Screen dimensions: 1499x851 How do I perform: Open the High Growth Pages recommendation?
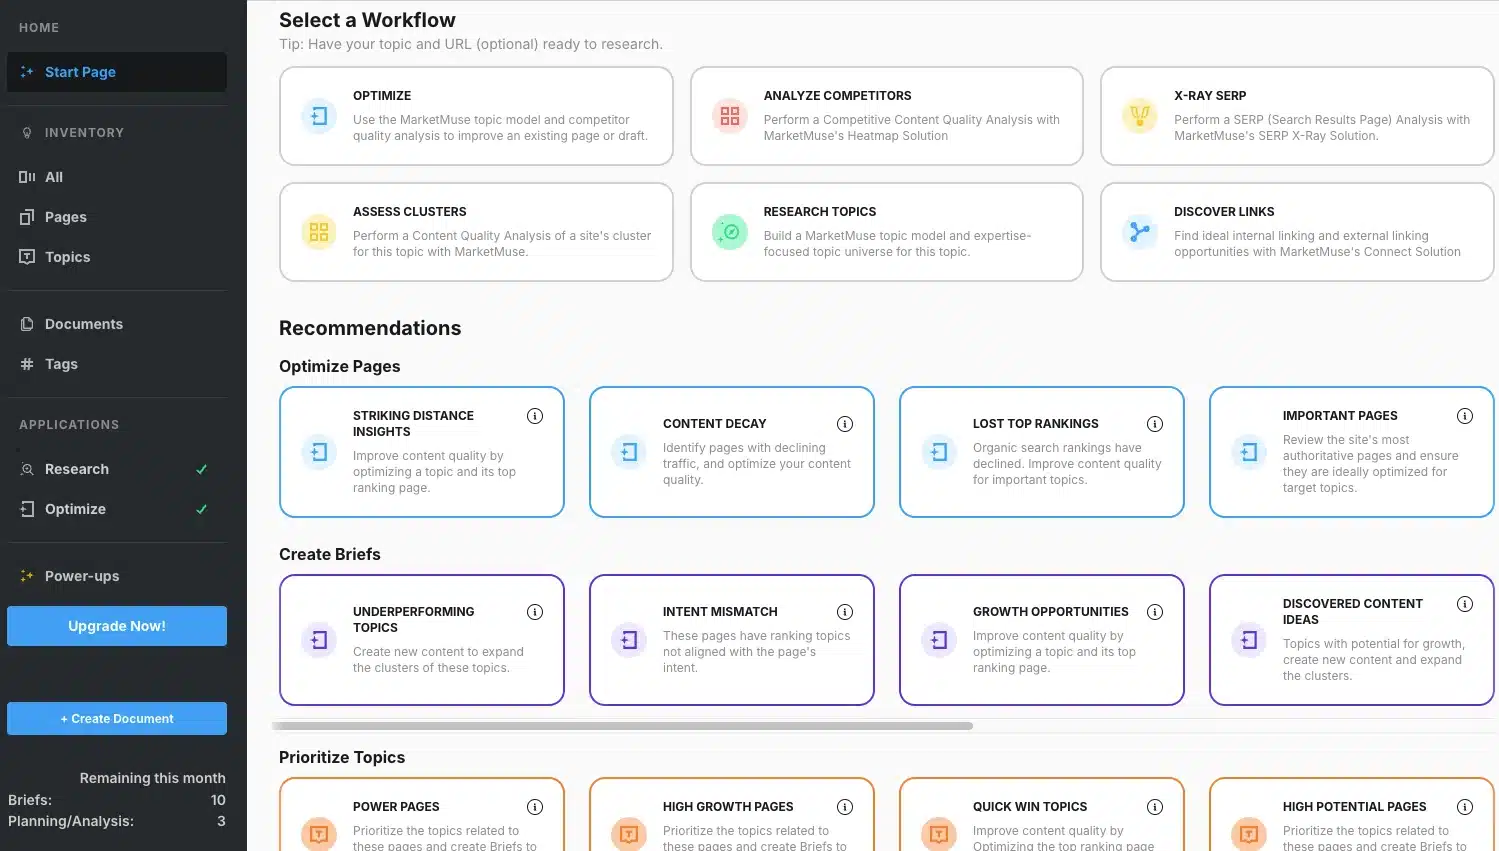point(732,815)
